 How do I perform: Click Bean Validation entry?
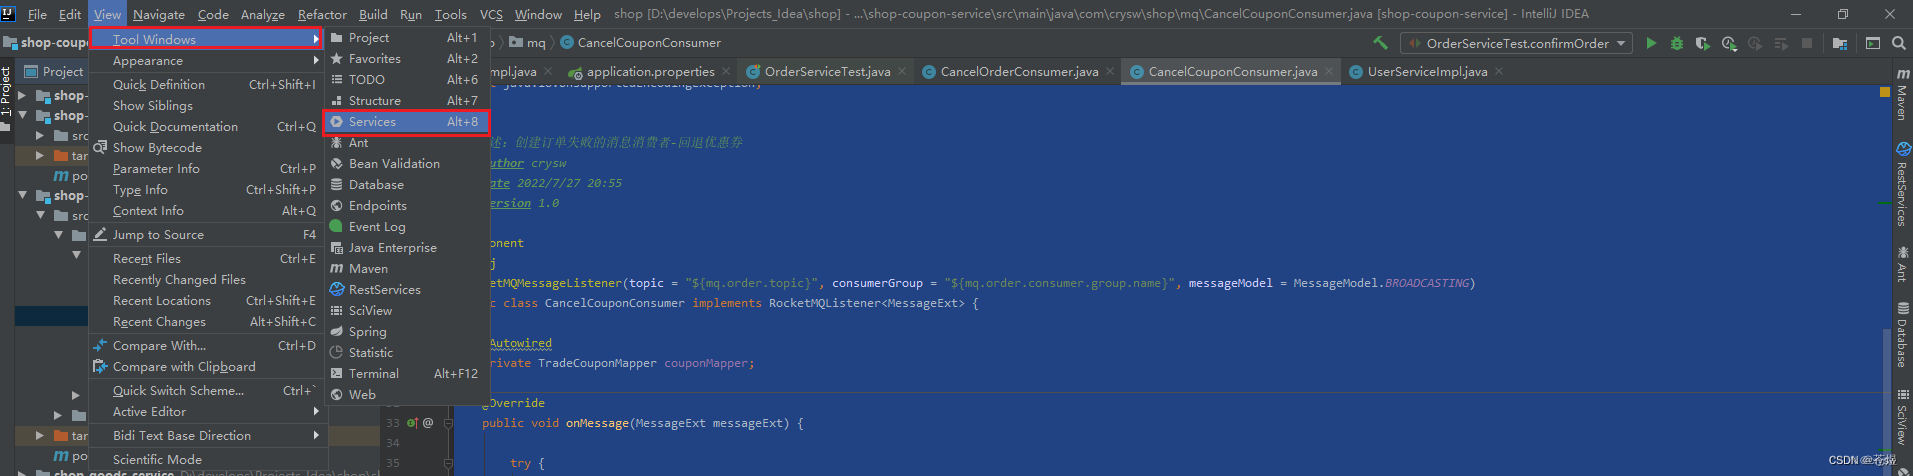coord(406,164)
